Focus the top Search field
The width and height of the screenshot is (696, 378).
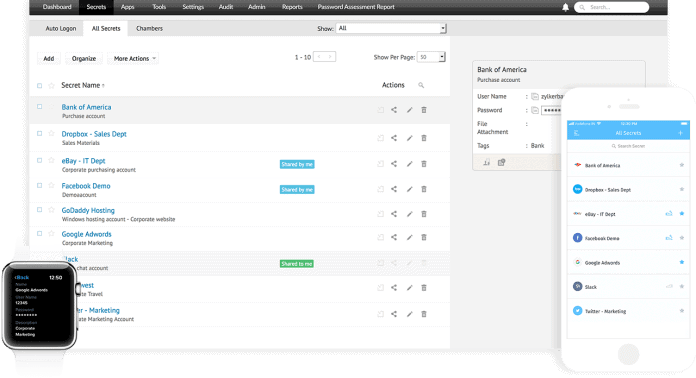point(612,7)
